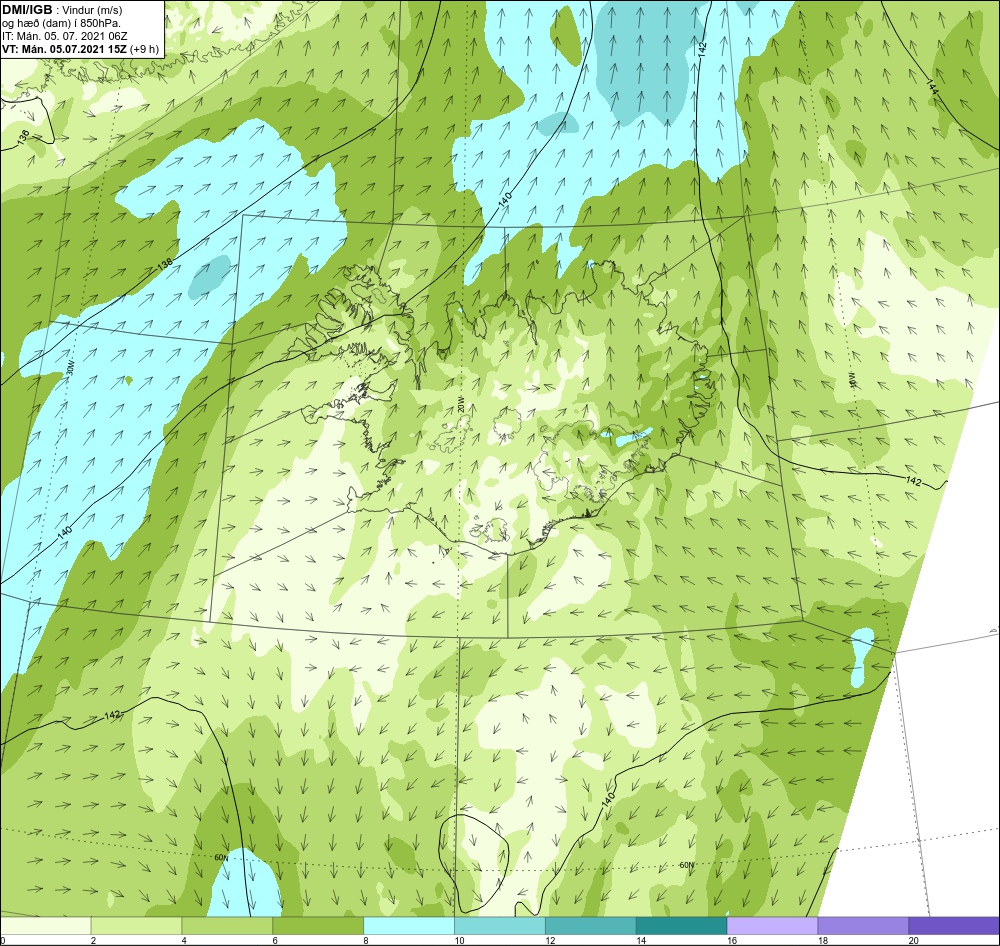Choose the 14–16 m/s dark teal legend swatch
This screenshot has height=946, width=1000.
[681, 926]
